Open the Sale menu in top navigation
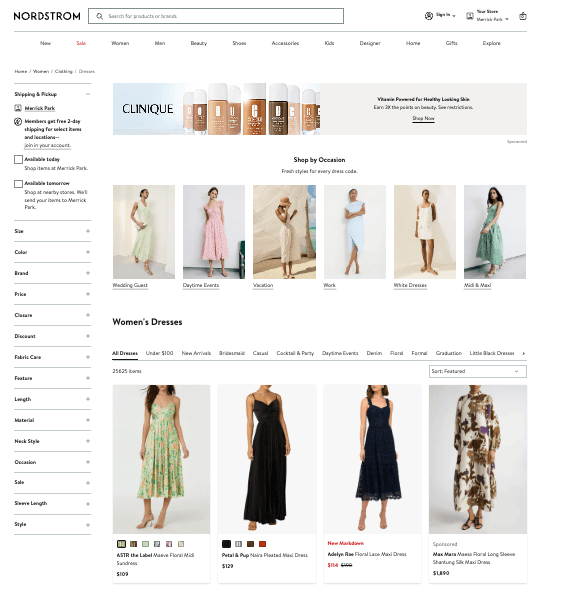This screenshot has height=589, width=567. 81,43
